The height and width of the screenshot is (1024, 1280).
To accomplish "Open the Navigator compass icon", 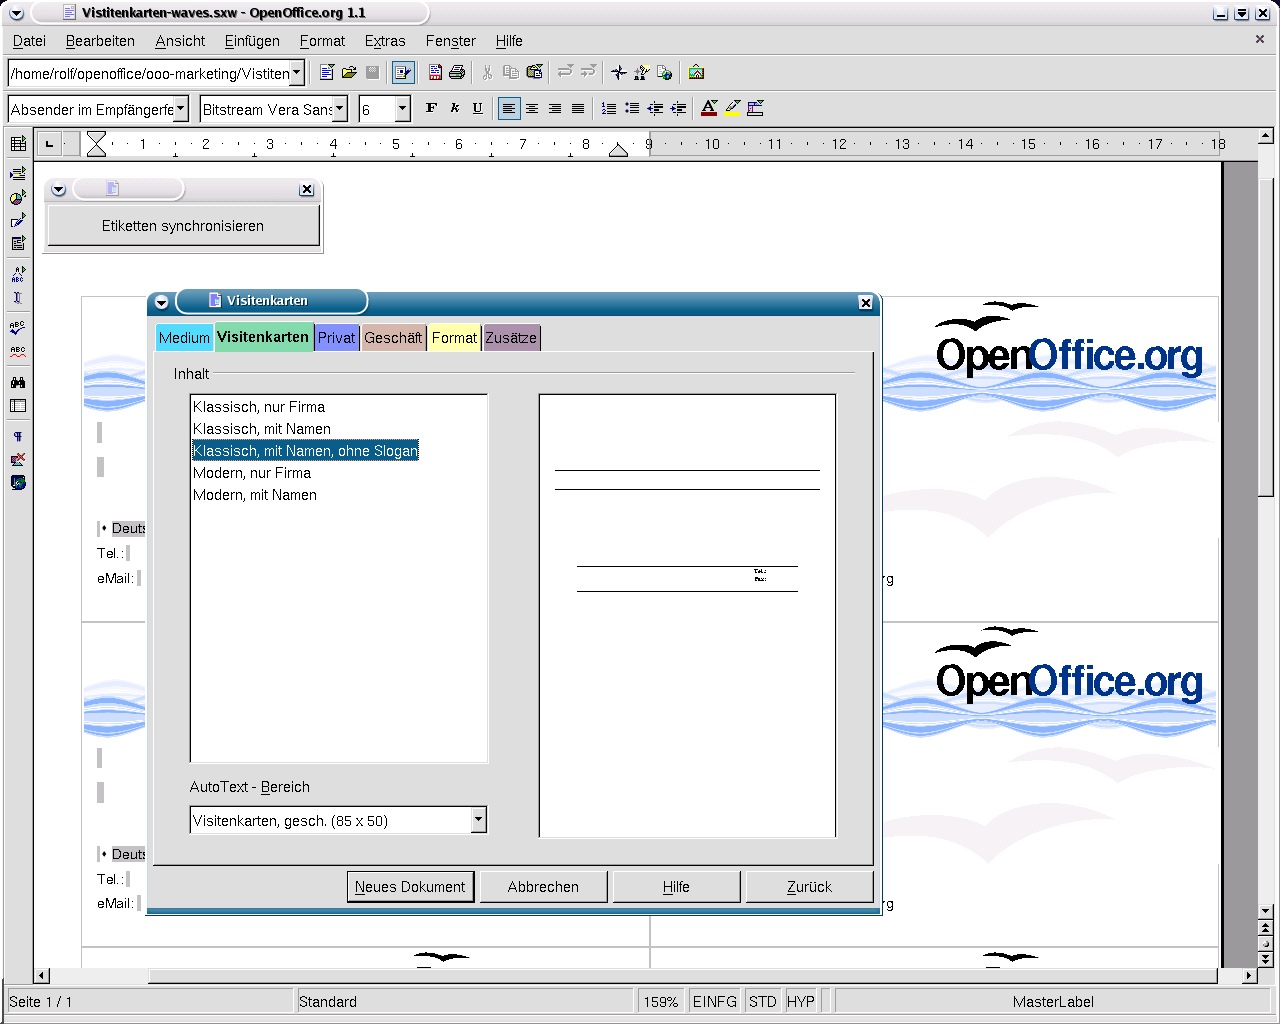I will 619,72.
